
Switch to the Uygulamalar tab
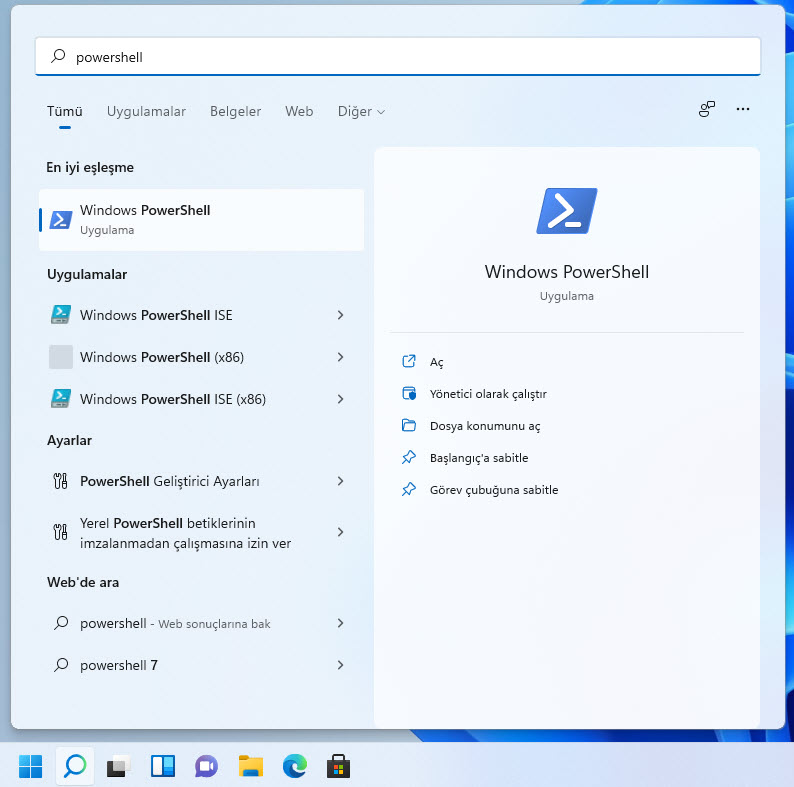point(146,111)
